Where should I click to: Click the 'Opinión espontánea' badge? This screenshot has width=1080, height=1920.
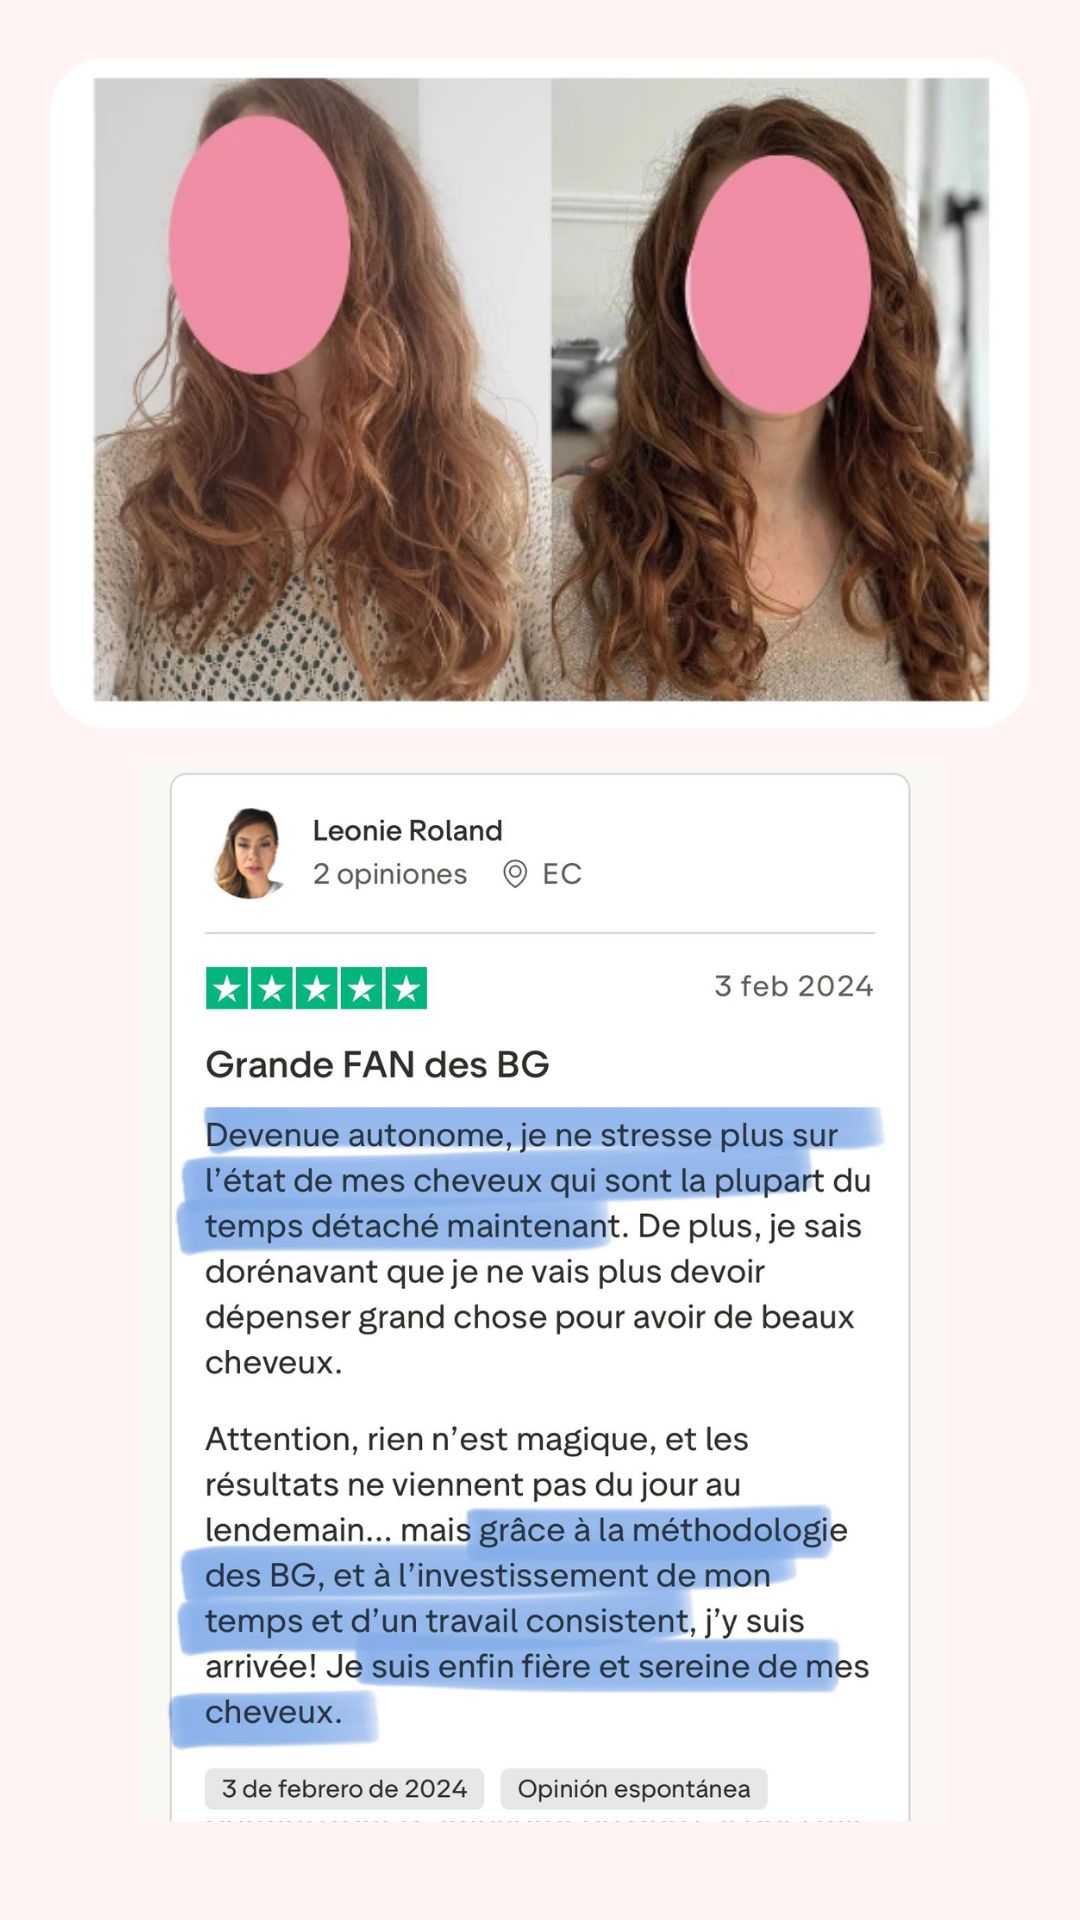634,1789
